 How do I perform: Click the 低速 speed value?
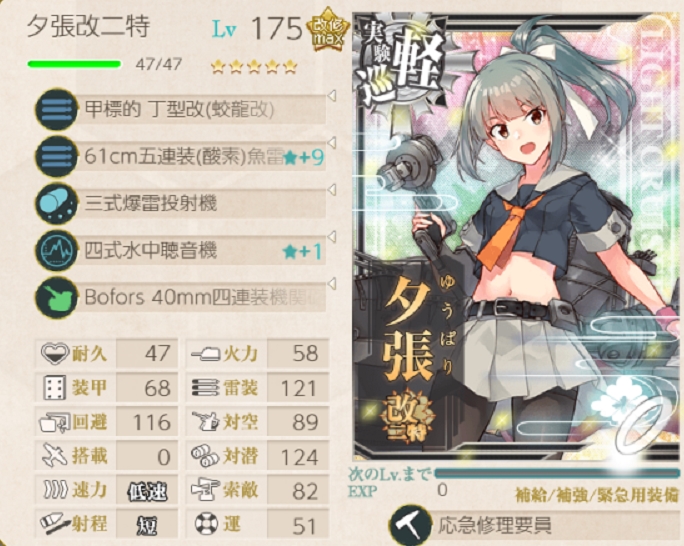click(x=147, y=492)
